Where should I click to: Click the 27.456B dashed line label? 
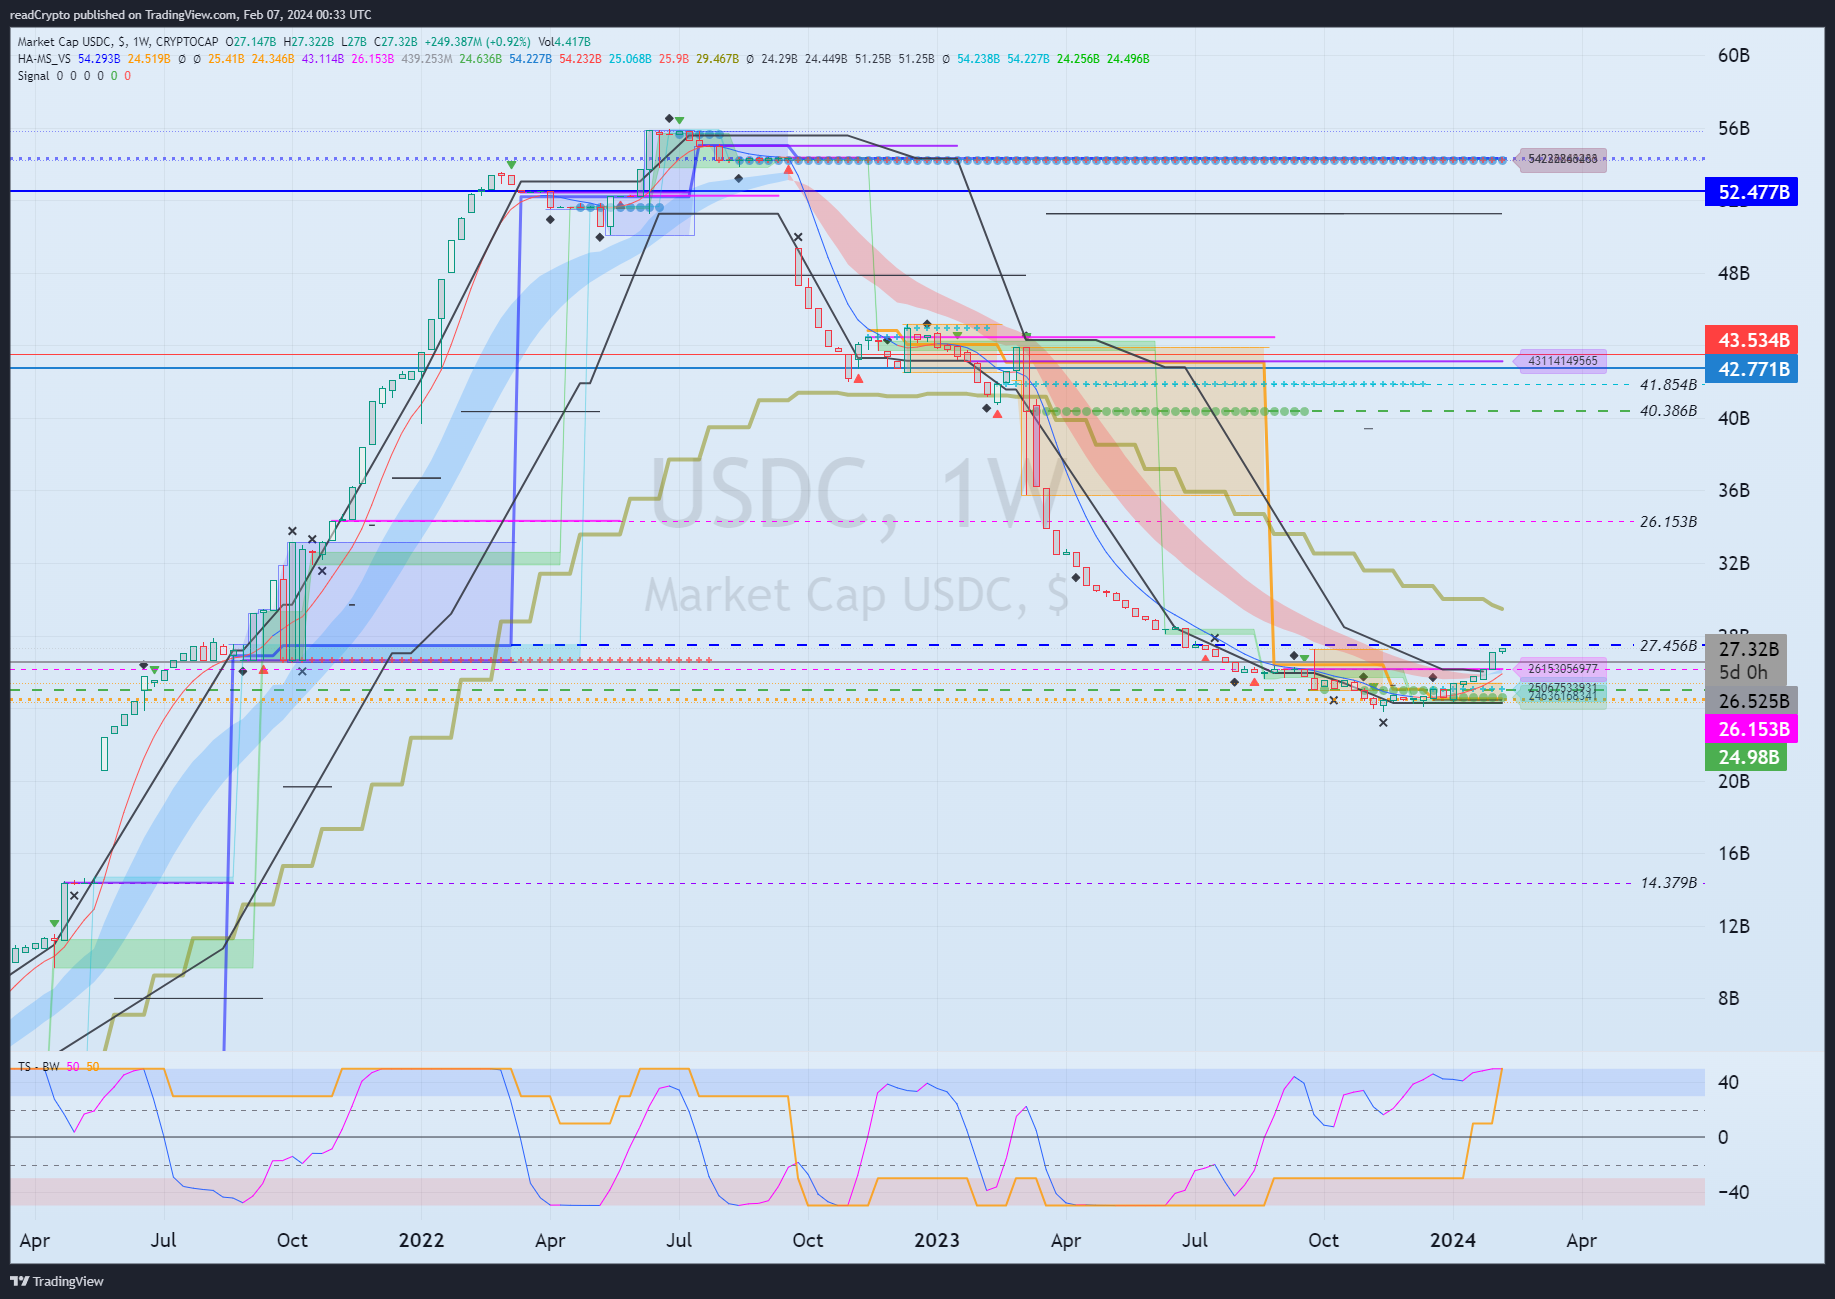point(1668,646)
